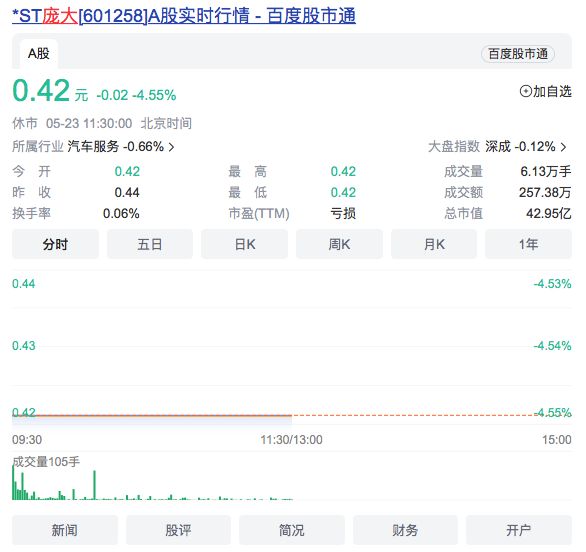Screen dimensions: 586x552
Task: Click the 成交量105手 volume label
Action: [x=46, y=462]
